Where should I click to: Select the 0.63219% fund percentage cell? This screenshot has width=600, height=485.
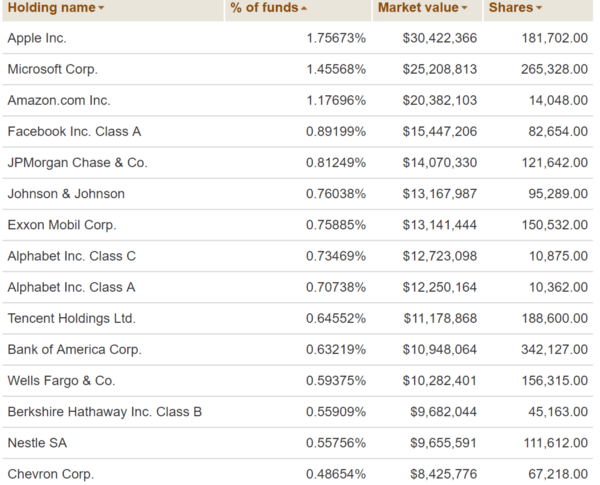(x=336, y=349)
